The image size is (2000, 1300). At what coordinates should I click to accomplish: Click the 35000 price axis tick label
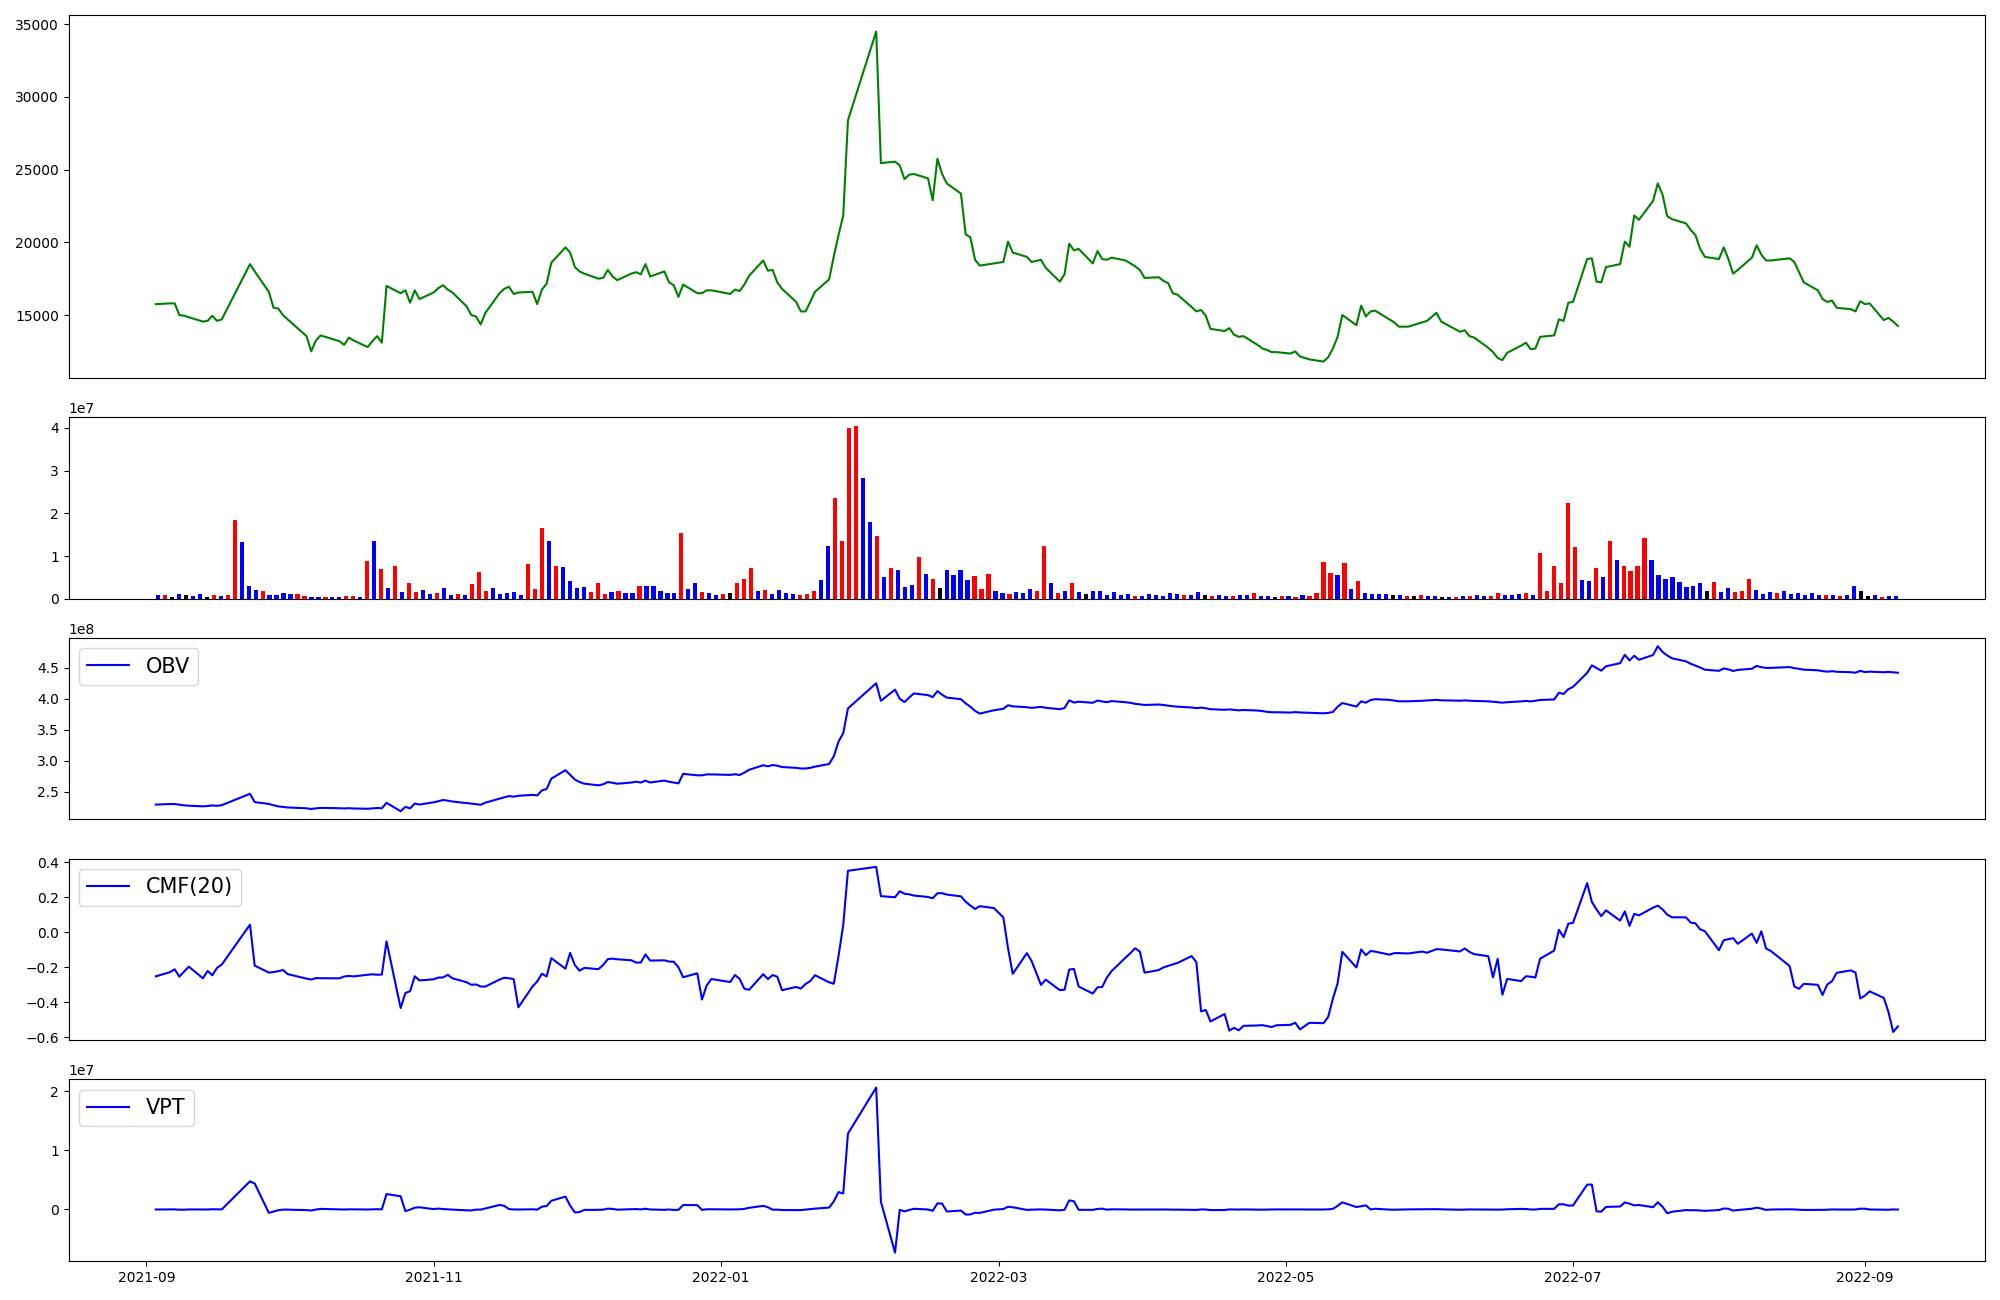coord(37,25)
